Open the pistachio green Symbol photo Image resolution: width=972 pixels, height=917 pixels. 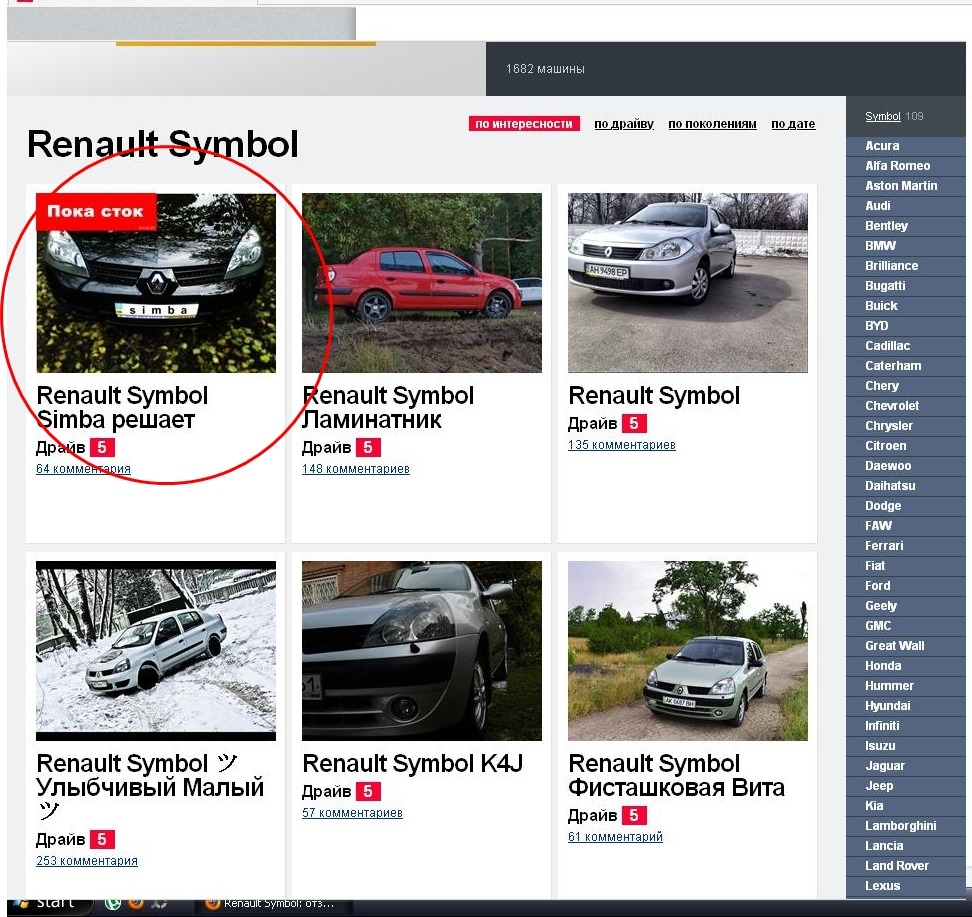tap(687, 650)
